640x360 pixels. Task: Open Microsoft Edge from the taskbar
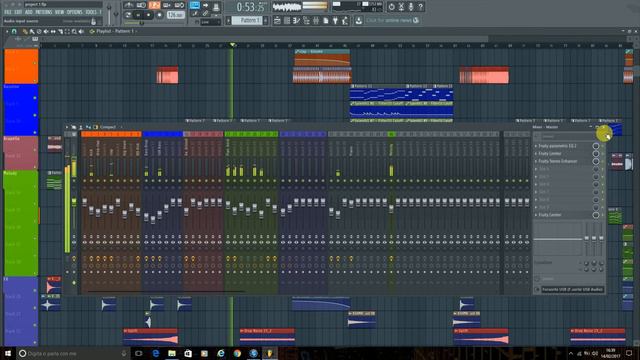point(156,353)
